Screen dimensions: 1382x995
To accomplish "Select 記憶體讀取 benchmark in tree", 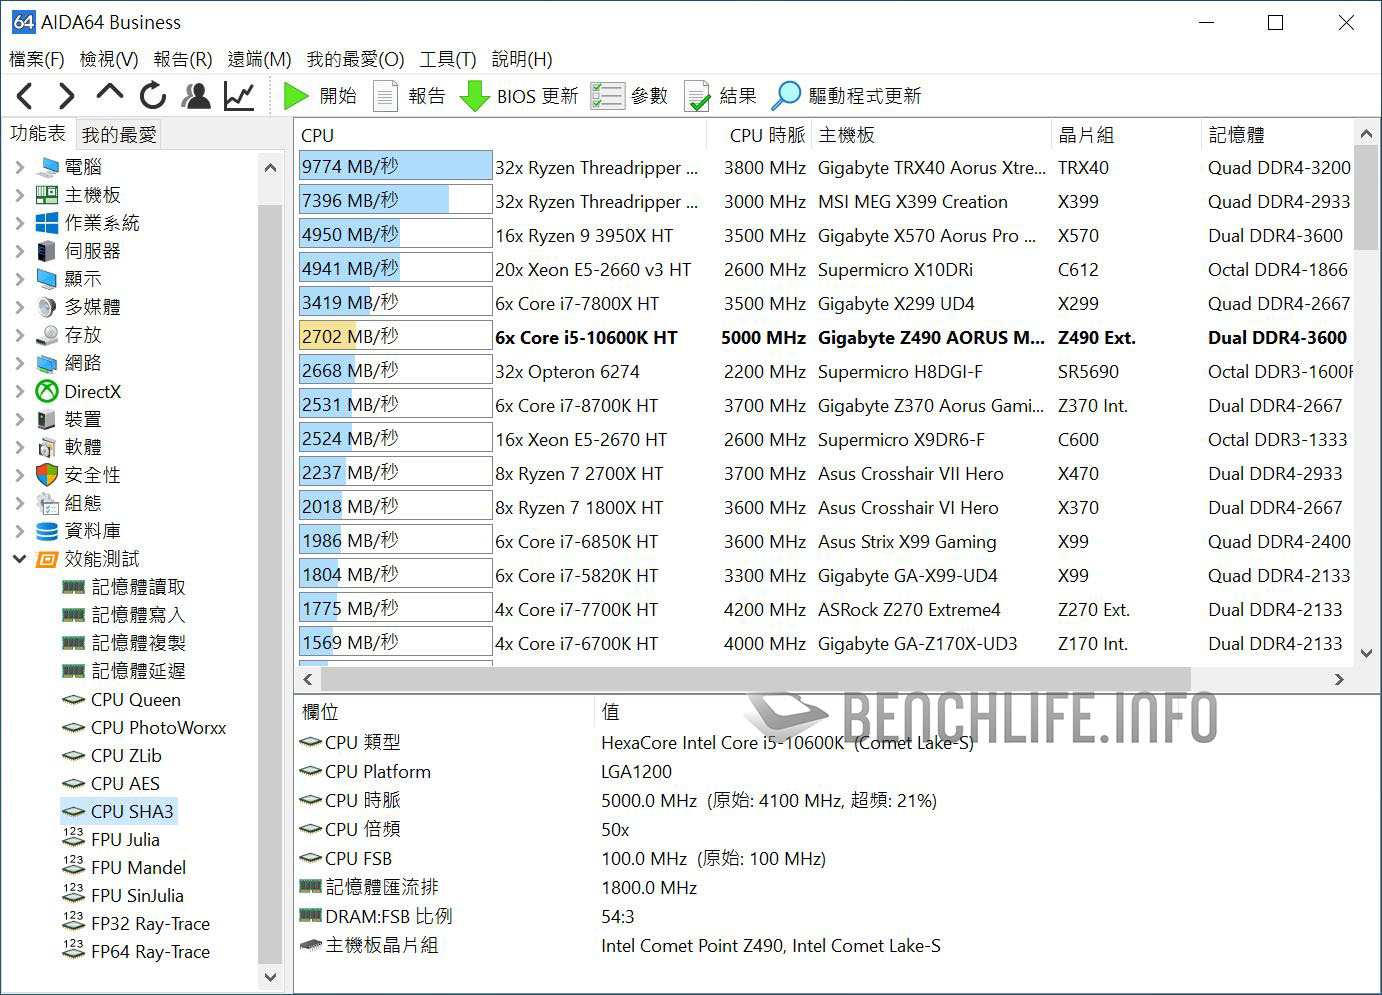I will click(x=138, y=587).
